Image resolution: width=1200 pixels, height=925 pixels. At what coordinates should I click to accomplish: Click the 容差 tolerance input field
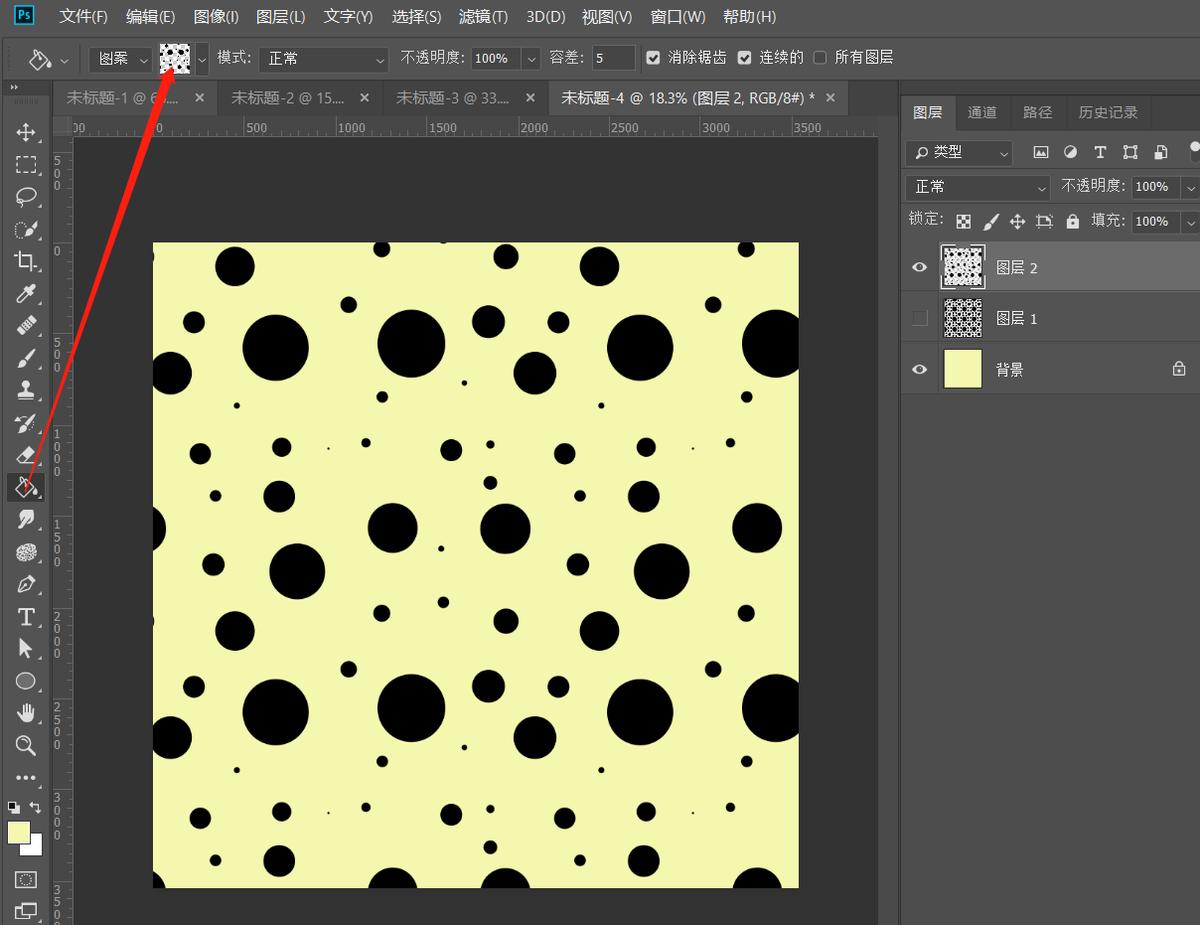tap(613, 58)
